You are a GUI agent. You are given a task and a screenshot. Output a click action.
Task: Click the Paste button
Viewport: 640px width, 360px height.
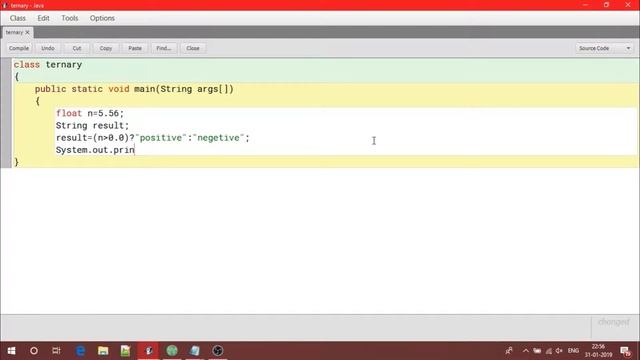tap(135, 48)
